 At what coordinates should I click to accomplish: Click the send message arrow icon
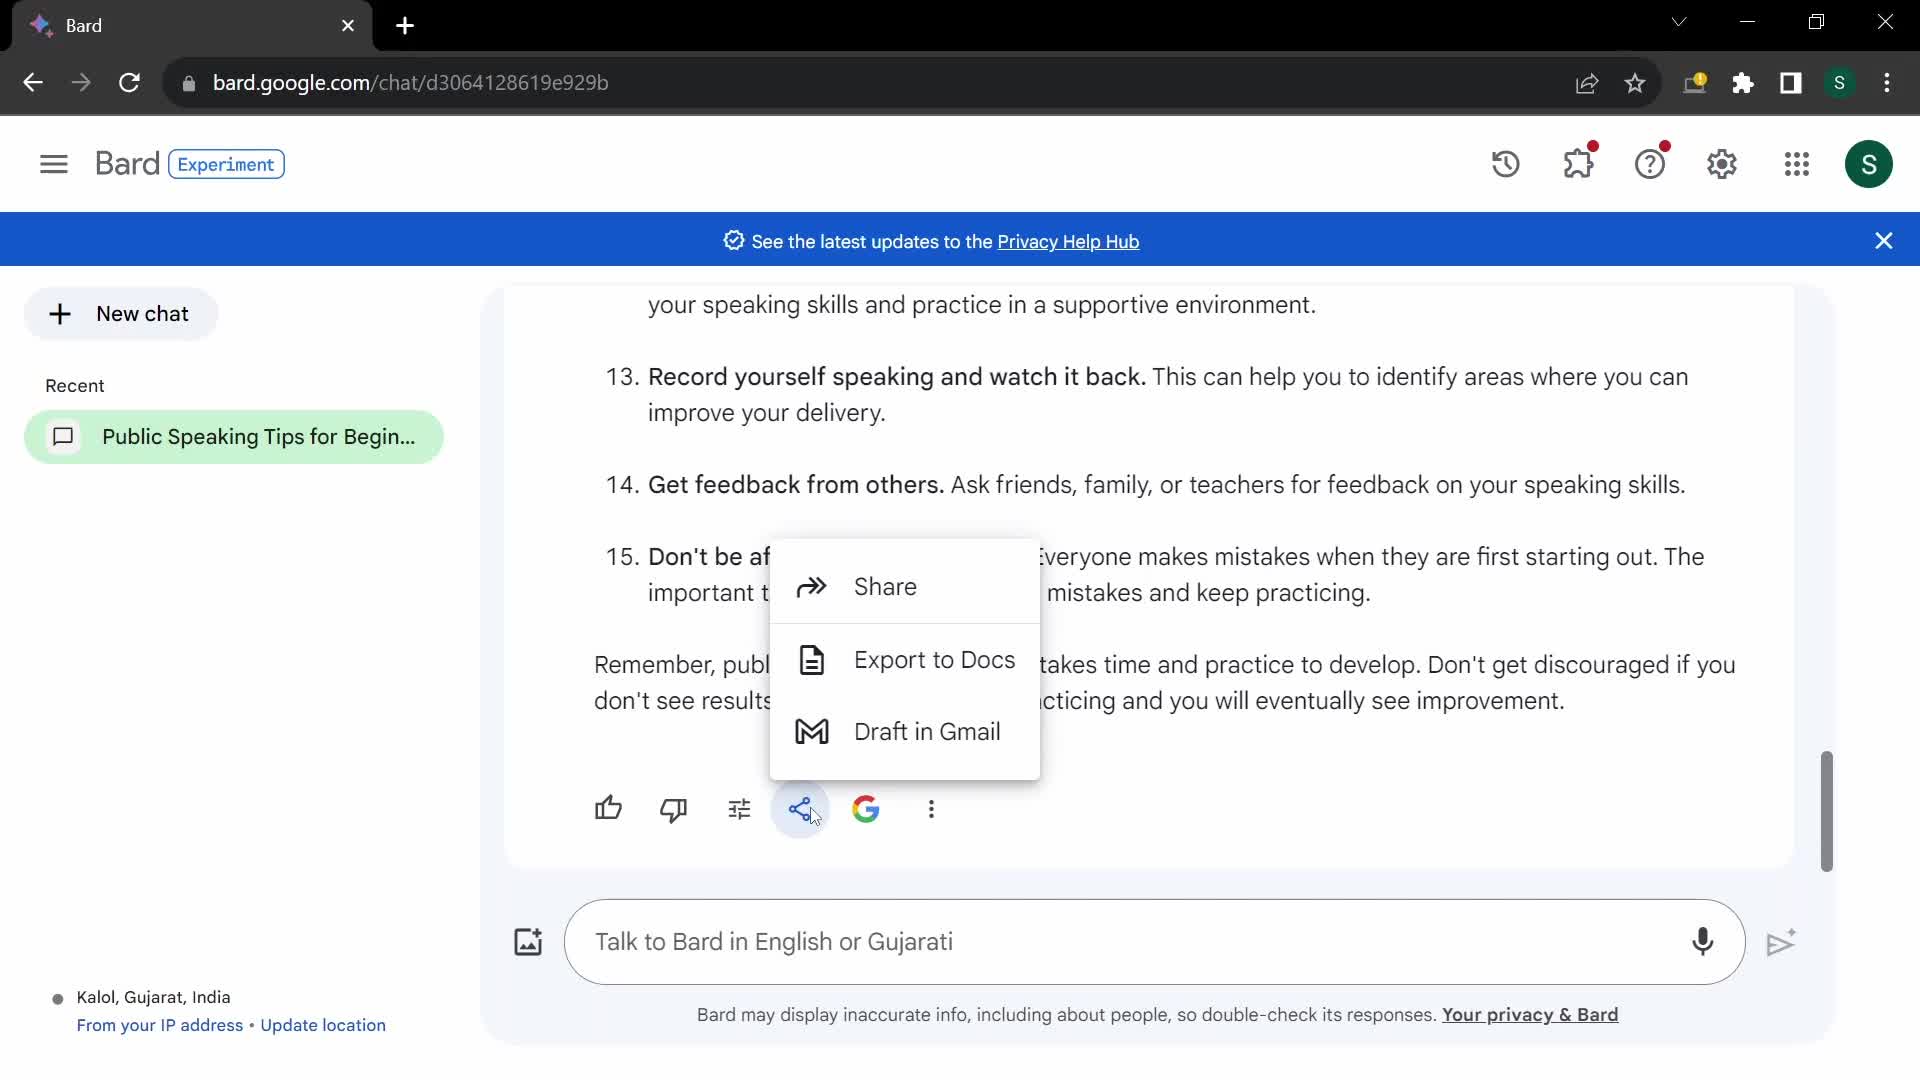1781,942
